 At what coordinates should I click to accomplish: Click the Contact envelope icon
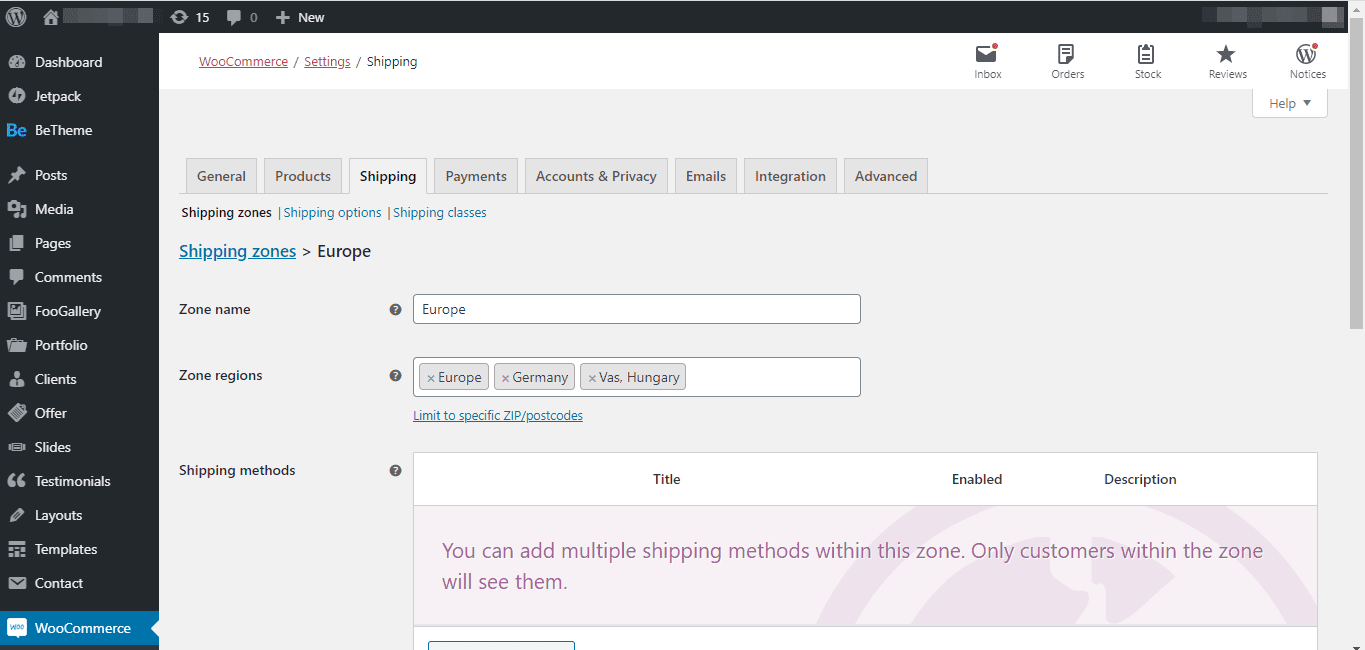(x=17, y=583)
